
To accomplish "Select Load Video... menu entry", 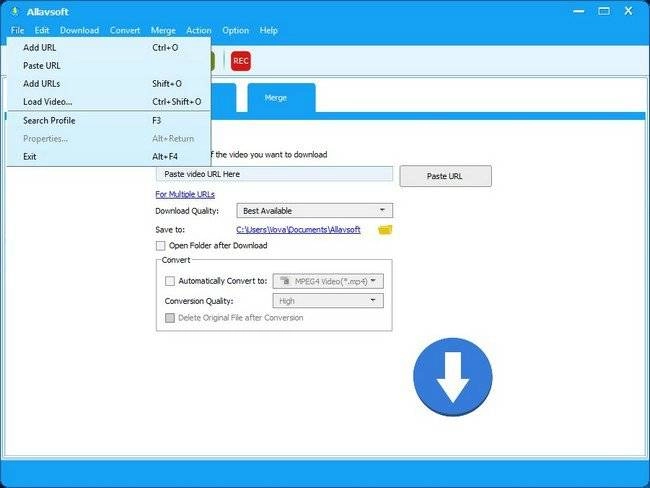I will click(x=109, y=102).
